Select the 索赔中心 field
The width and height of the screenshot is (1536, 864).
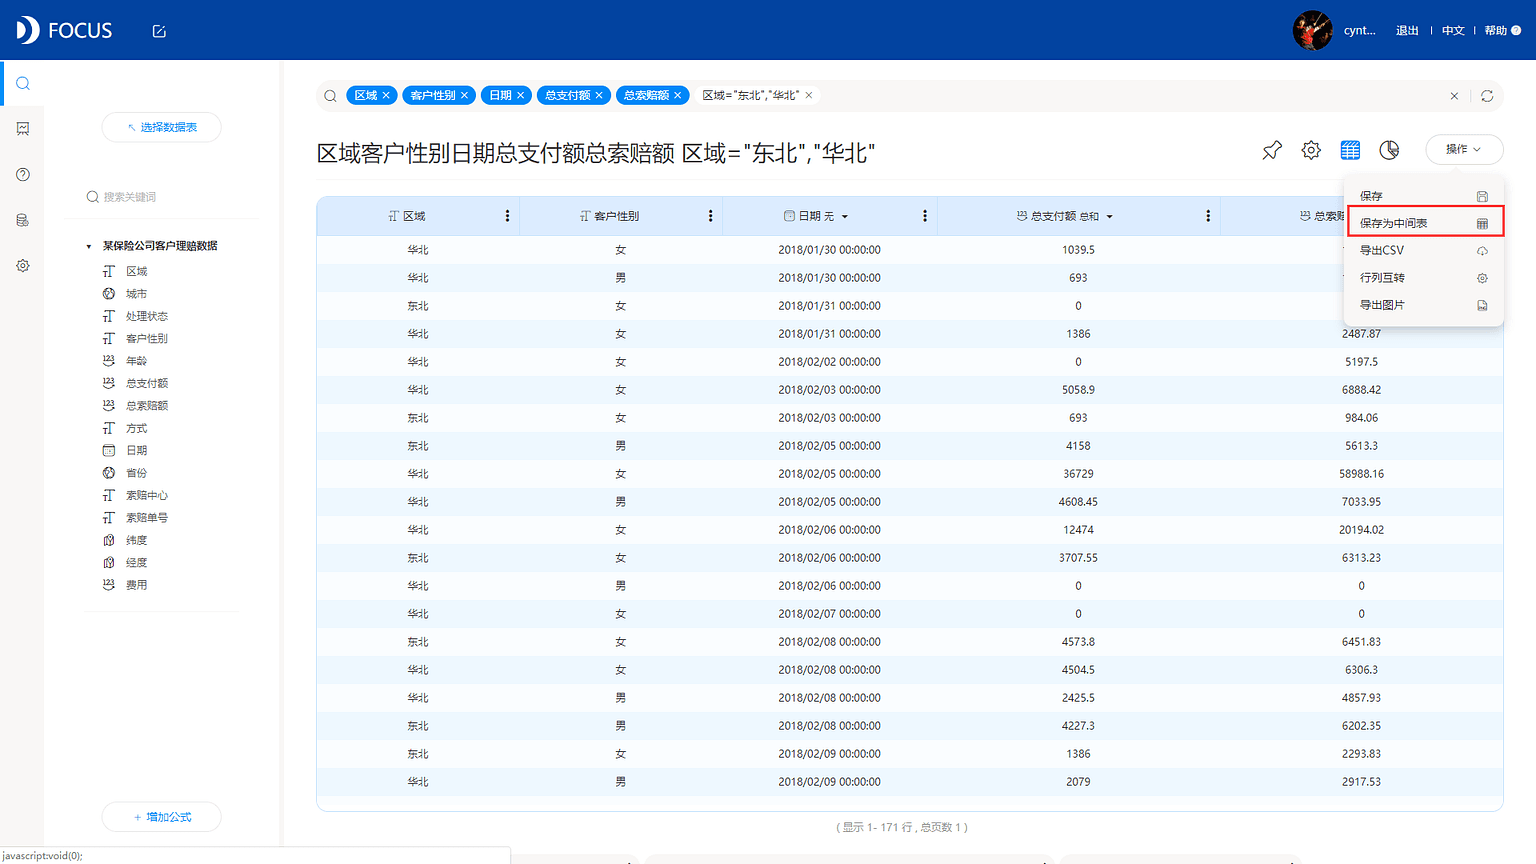point(147,495)
